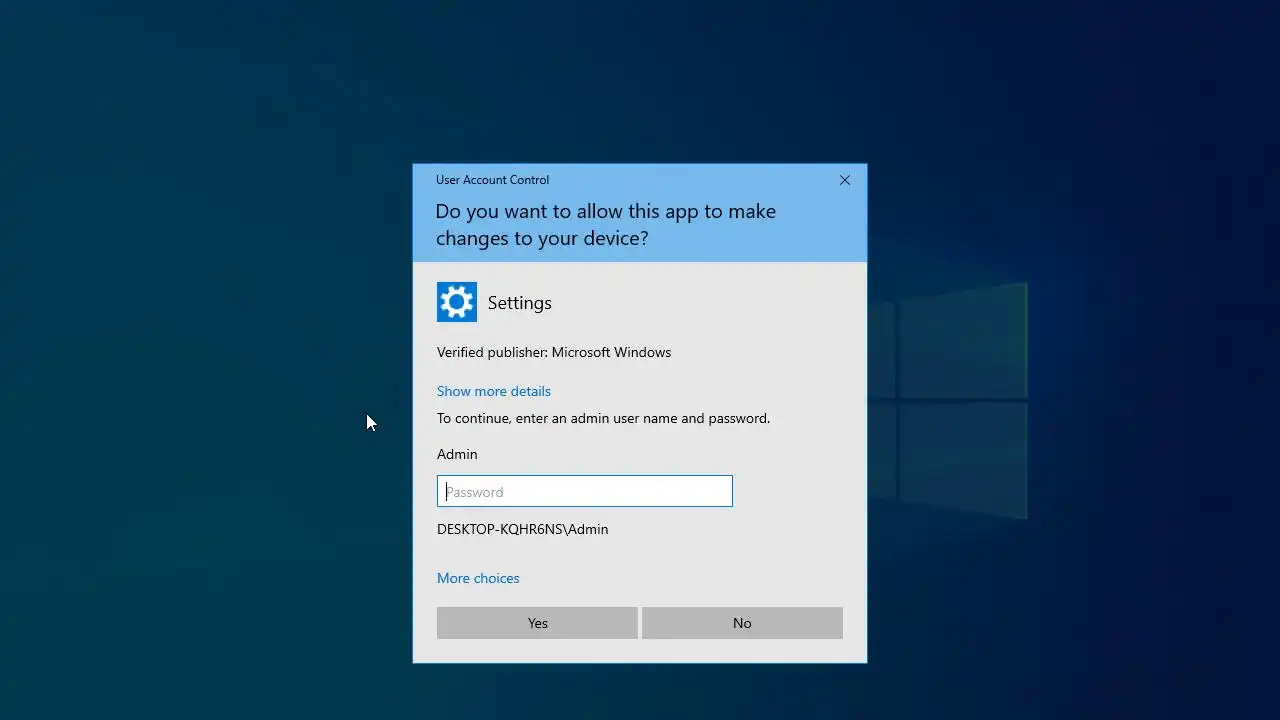Confirm with the Yes button
Image resolution: width=1280 pixels, height=720 pixels.
click(x=537, y=623)
